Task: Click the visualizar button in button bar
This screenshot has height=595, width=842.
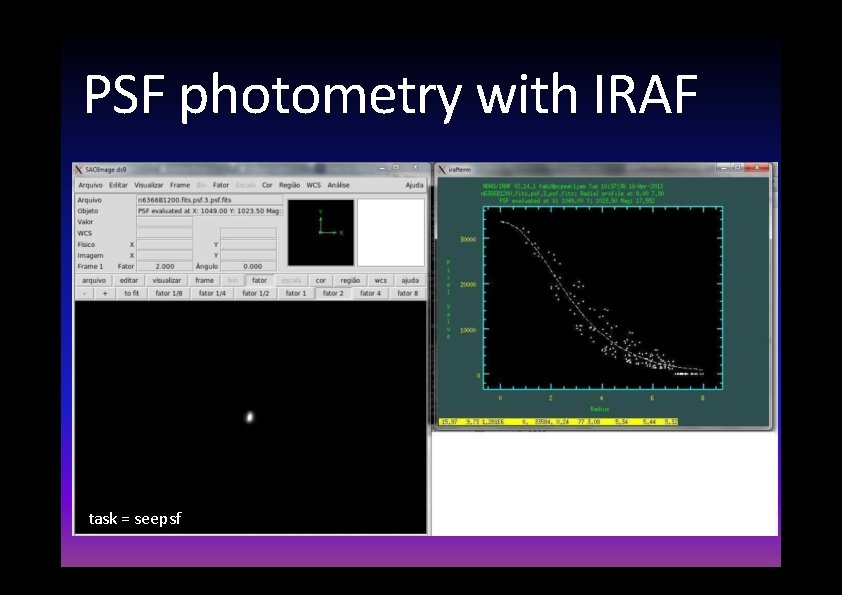Action: (x=166, y=280)
